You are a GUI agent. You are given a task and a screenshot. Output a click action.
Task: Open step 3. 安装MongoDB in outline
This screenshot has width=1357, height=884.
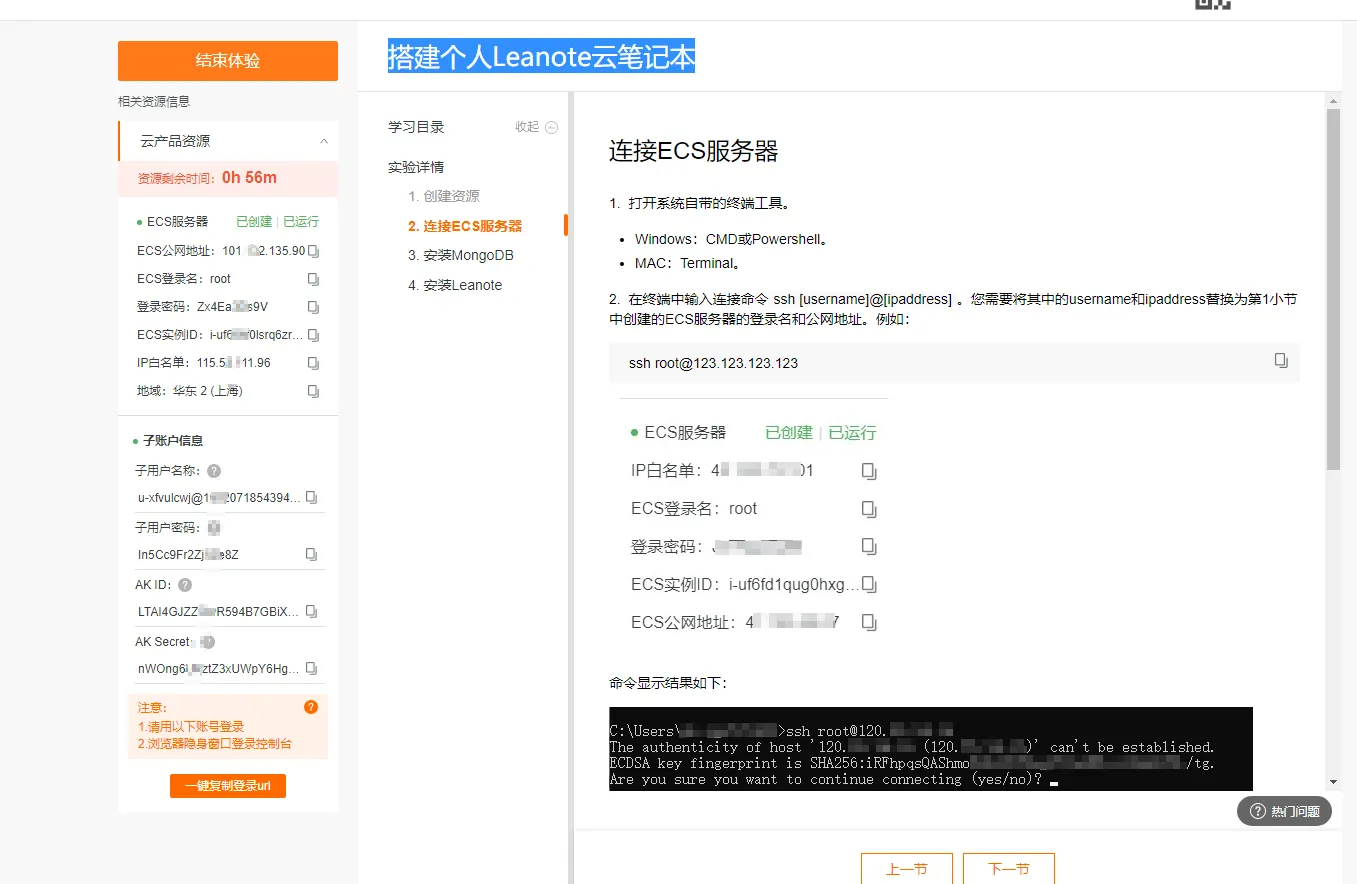[x=461, y=255]
